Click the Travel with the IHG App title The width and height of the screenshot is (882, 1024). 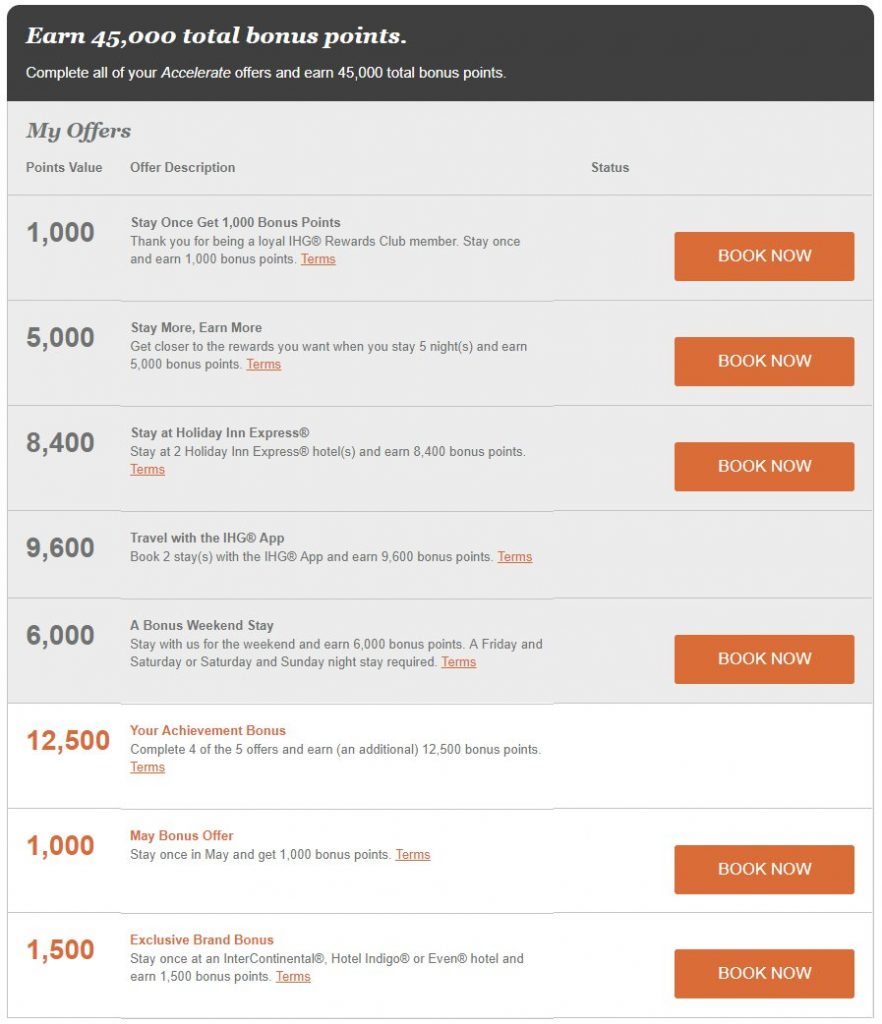pos(207,538)
